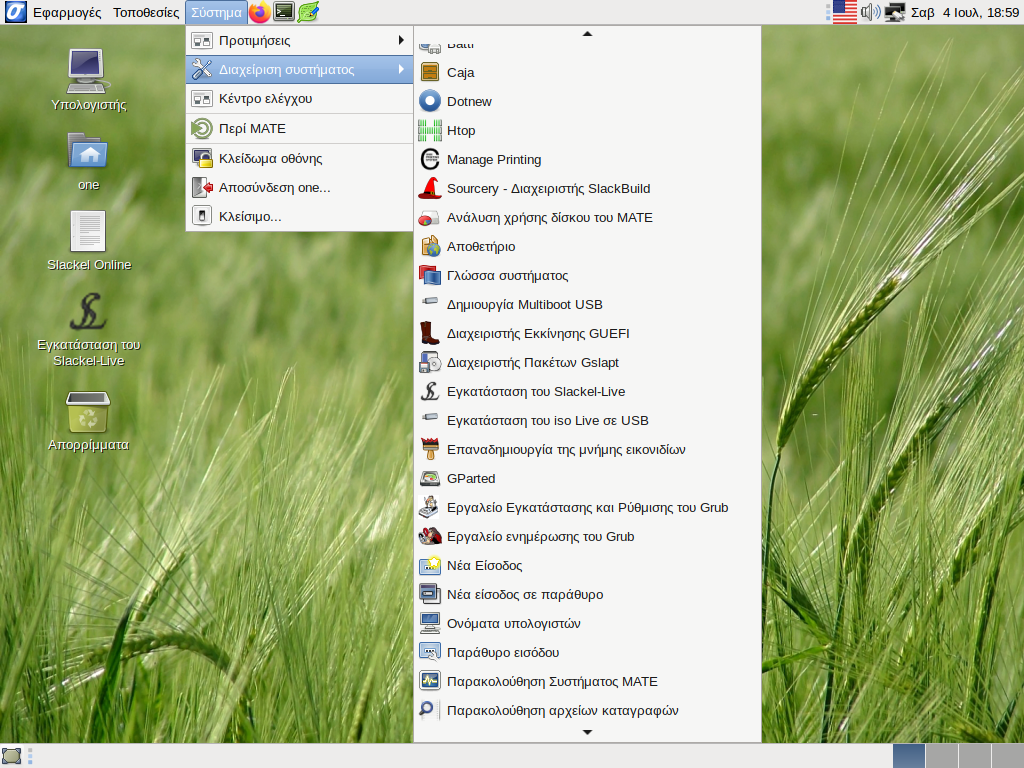Image resolution: width=1024 pixels, height=768 pixels.
Task: Expand the Προτιμήσεις submenu
Action: click(300, 40)
